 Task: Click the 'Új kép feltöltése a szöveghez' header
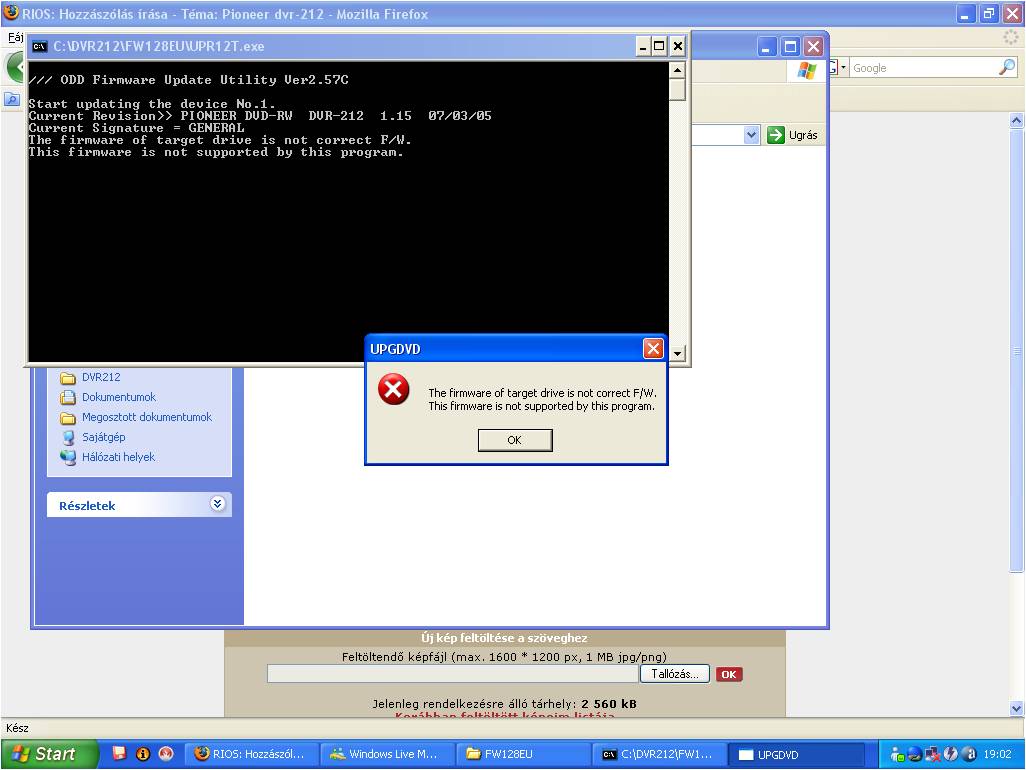pyautogui.click(x=504, y=638)
